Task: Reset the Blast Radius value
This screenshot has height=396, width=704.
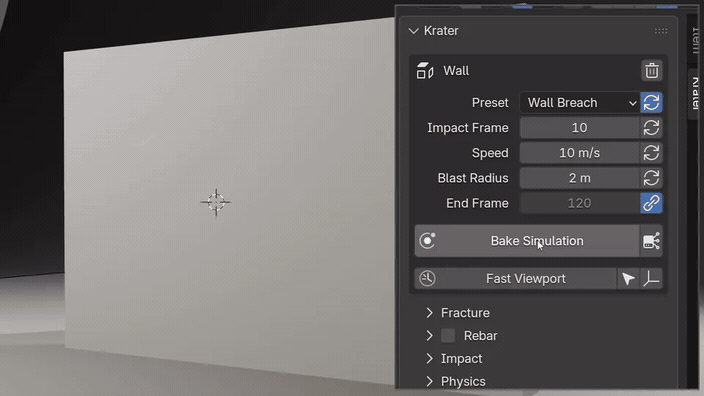Action: (651, 178)
